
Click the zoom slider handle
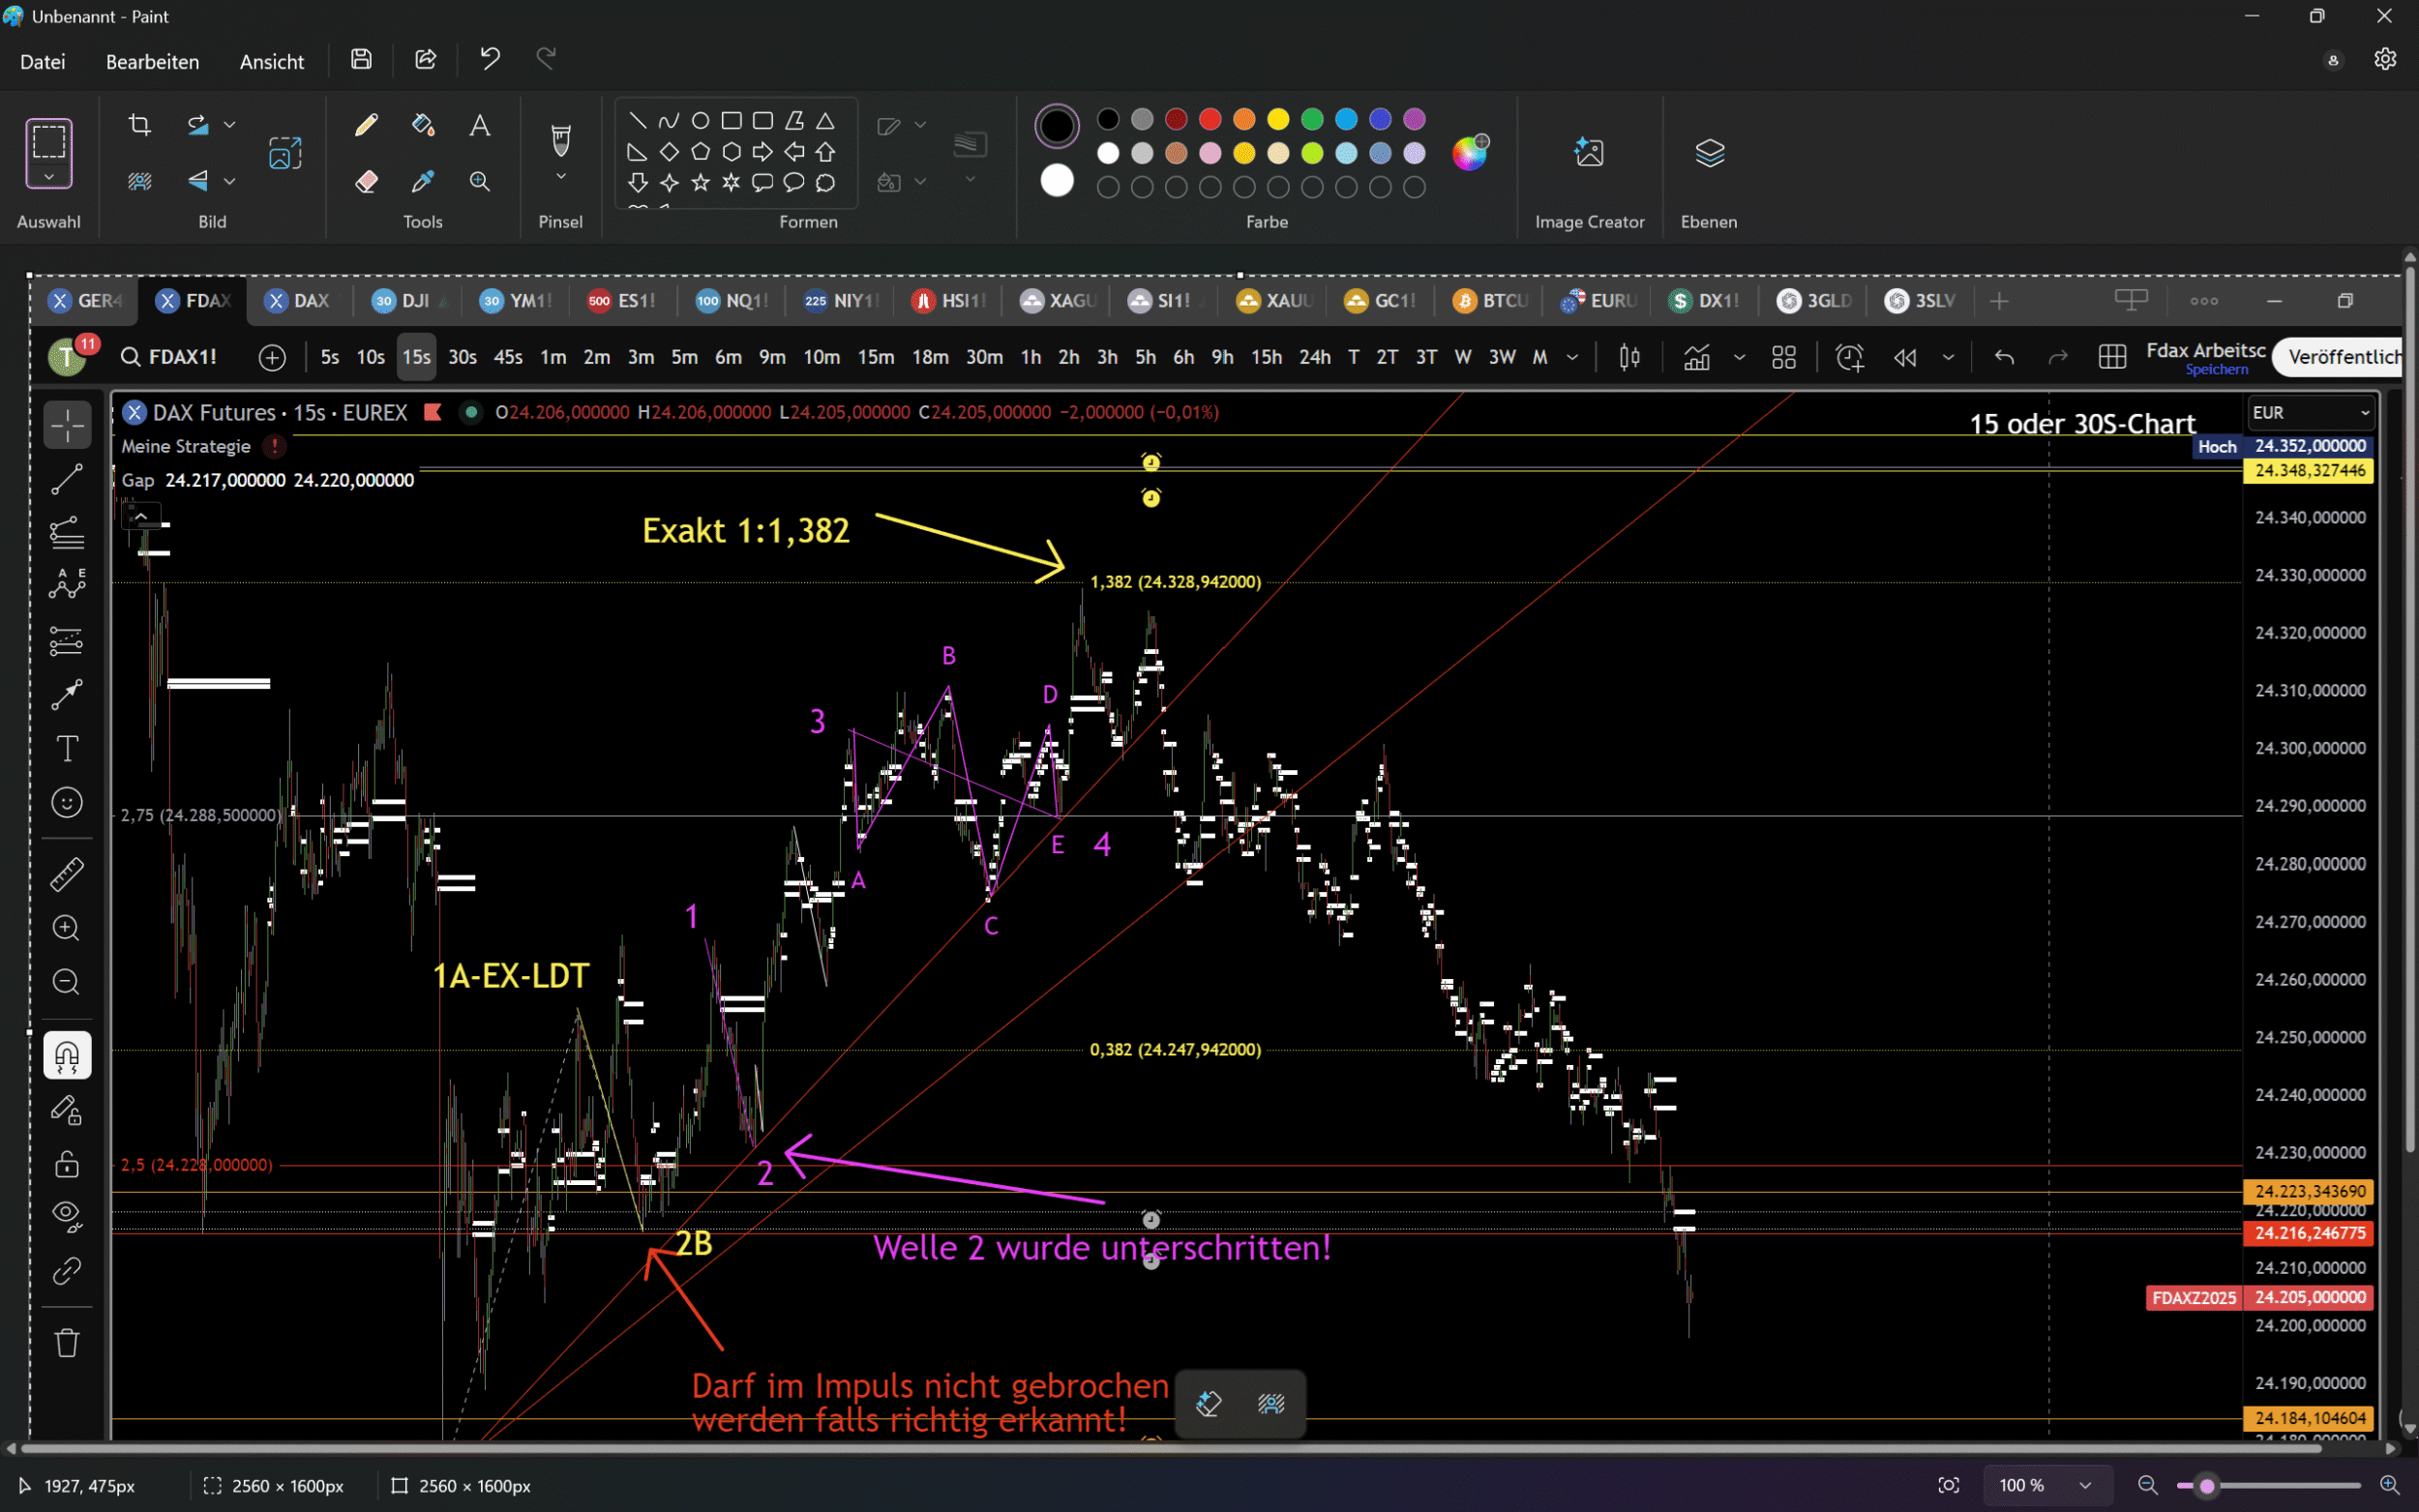click(2207, 1485)
